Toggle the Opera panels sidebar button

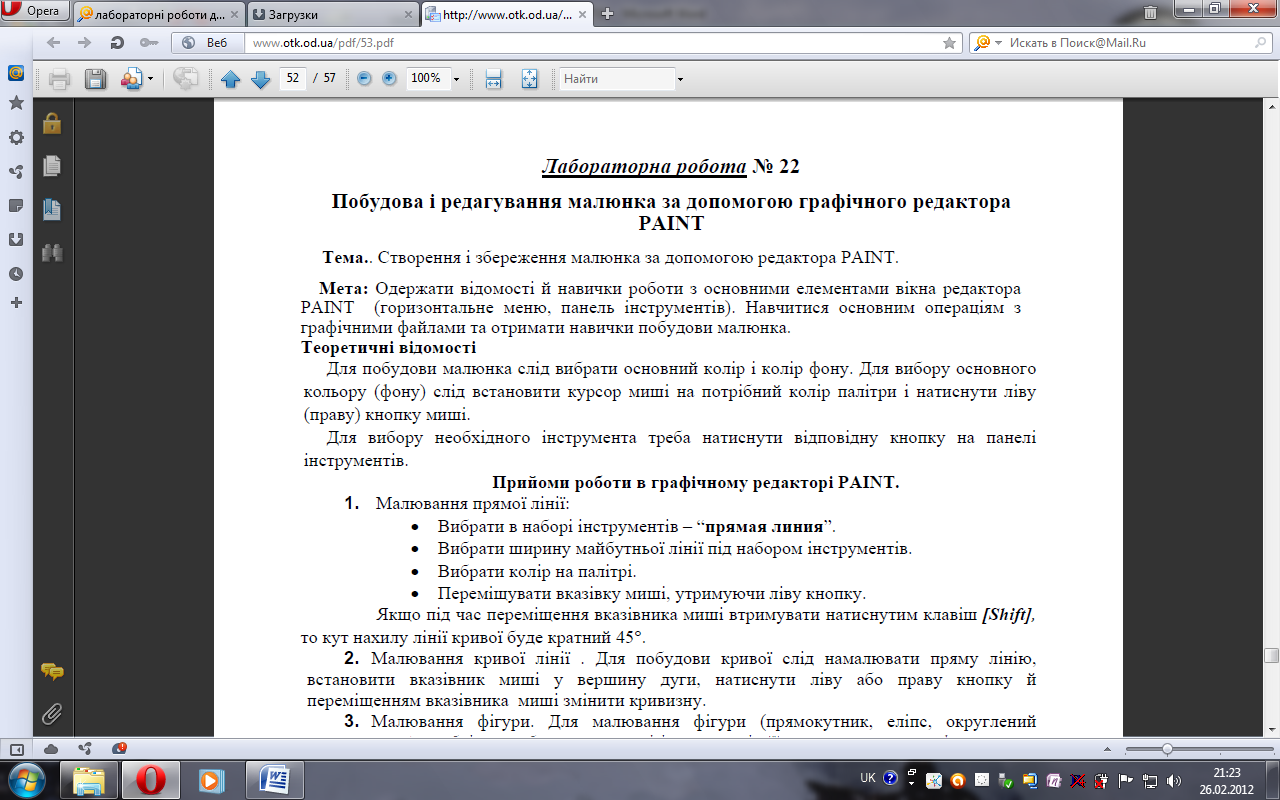(16, 748)
